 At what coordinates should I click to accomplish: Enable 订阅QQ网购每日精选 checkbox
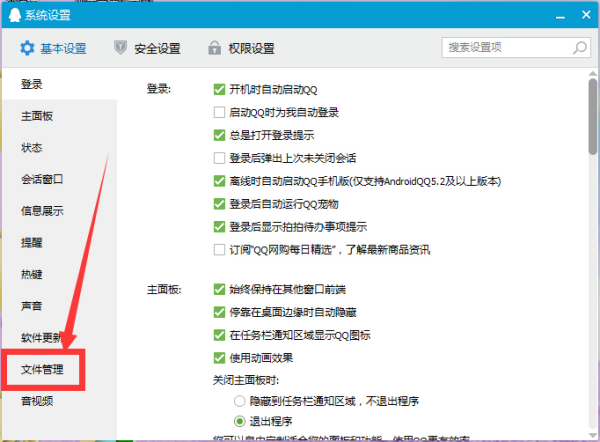pos(219,250)
